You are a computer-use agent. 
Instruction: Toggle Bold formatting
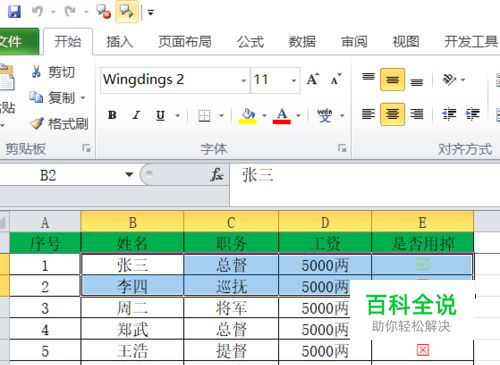112,115
